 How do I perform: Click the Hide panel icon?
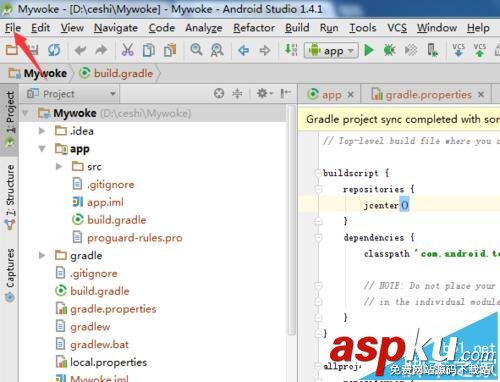coord(285,93)
